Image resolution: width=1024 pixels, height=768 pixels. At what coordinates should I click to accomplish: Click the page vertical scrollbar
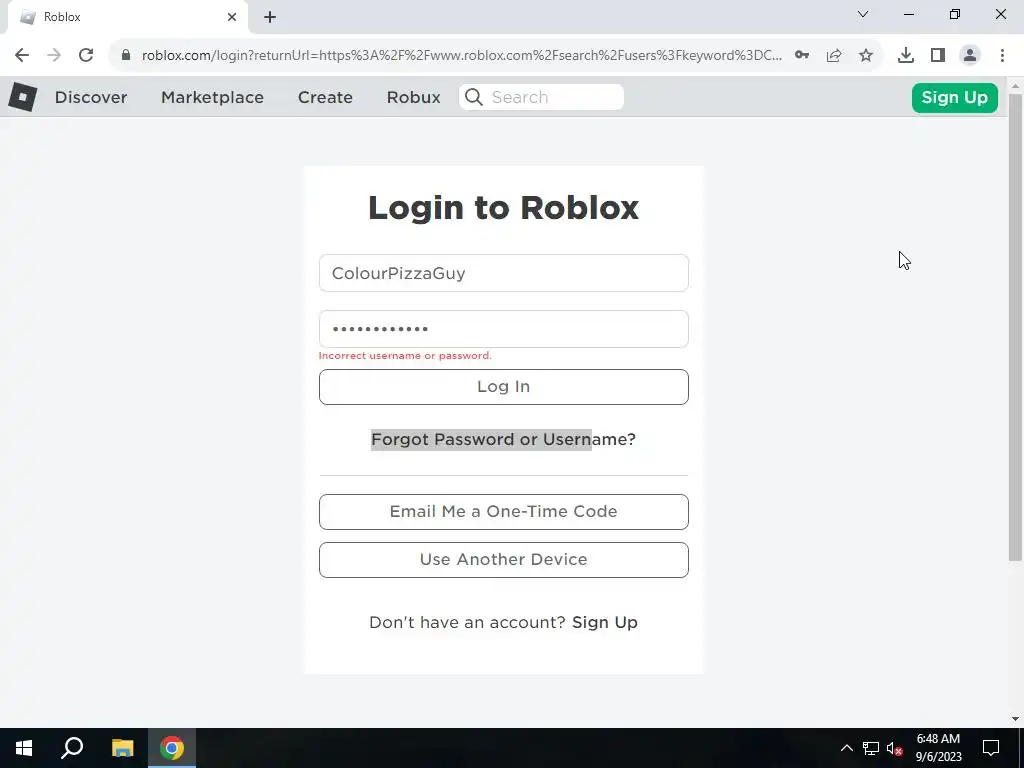click(x=1015, y=327)
